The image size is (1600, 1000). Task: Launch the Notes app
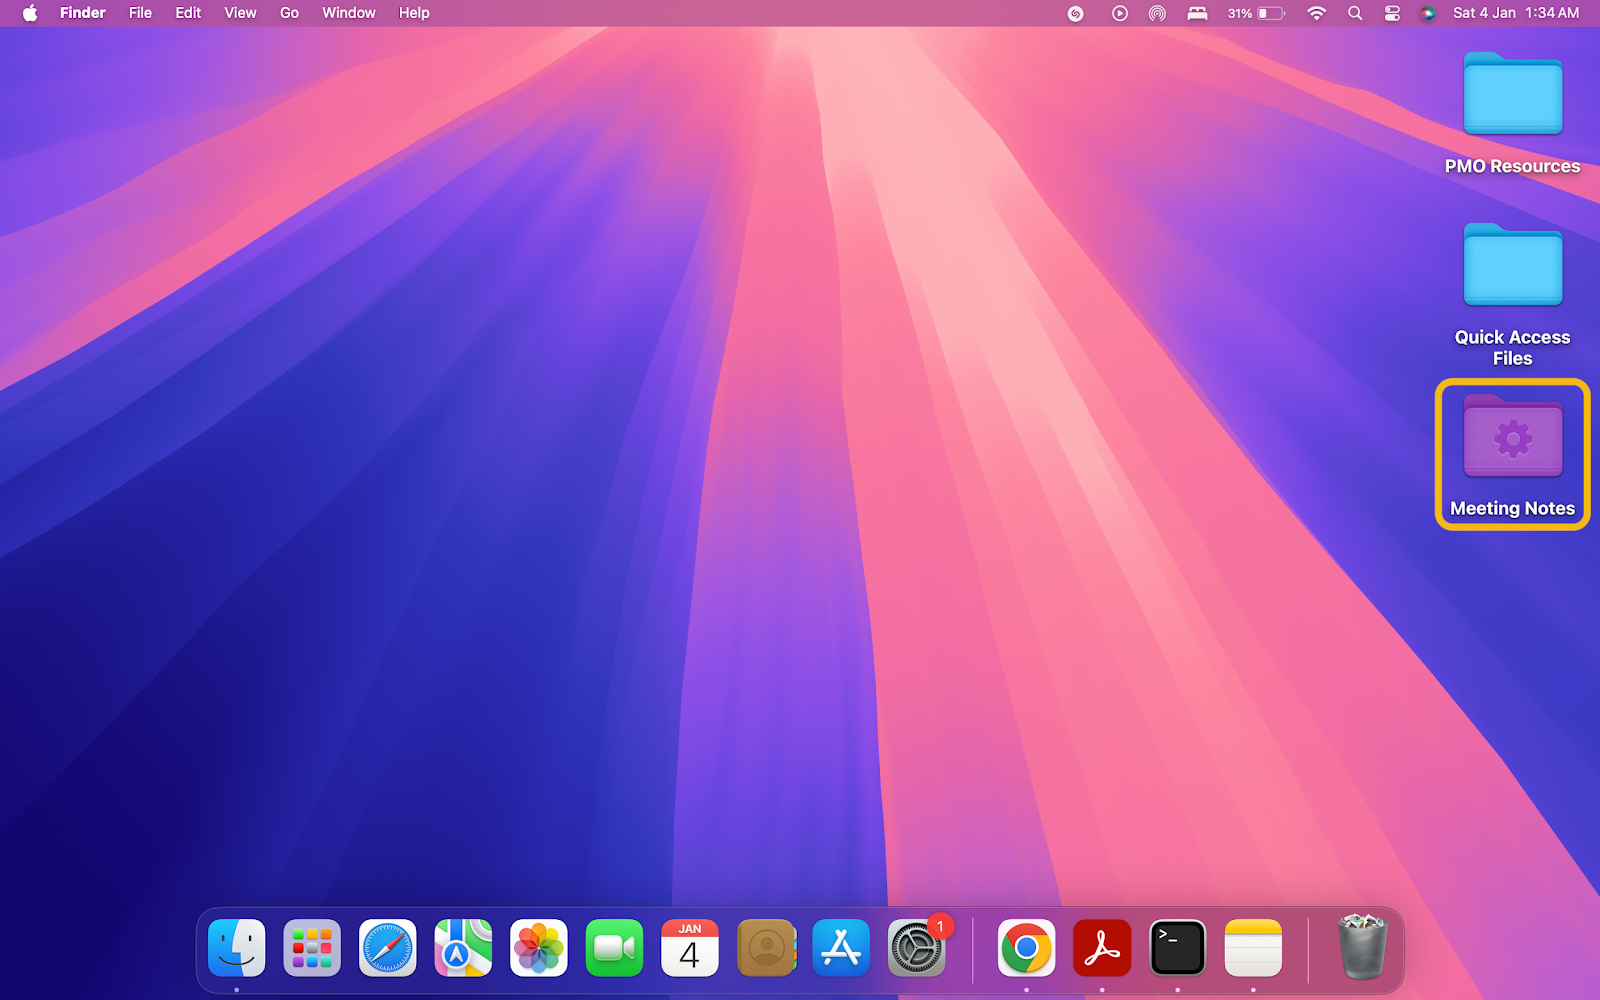[x=1253, y=947]
